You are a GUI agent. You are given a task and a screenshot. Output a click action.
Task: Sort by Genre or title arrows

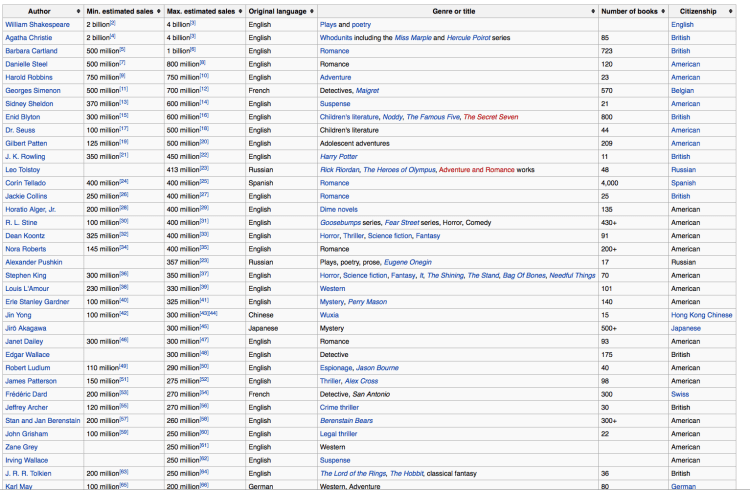click(x=593, y=11)
